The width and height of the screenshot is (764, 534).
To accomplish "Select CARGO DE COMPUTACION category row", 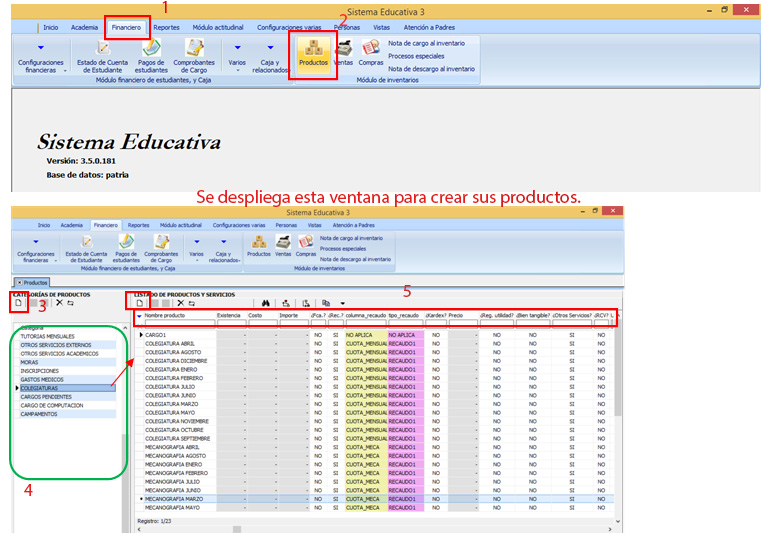I will [x=68, y=405].
